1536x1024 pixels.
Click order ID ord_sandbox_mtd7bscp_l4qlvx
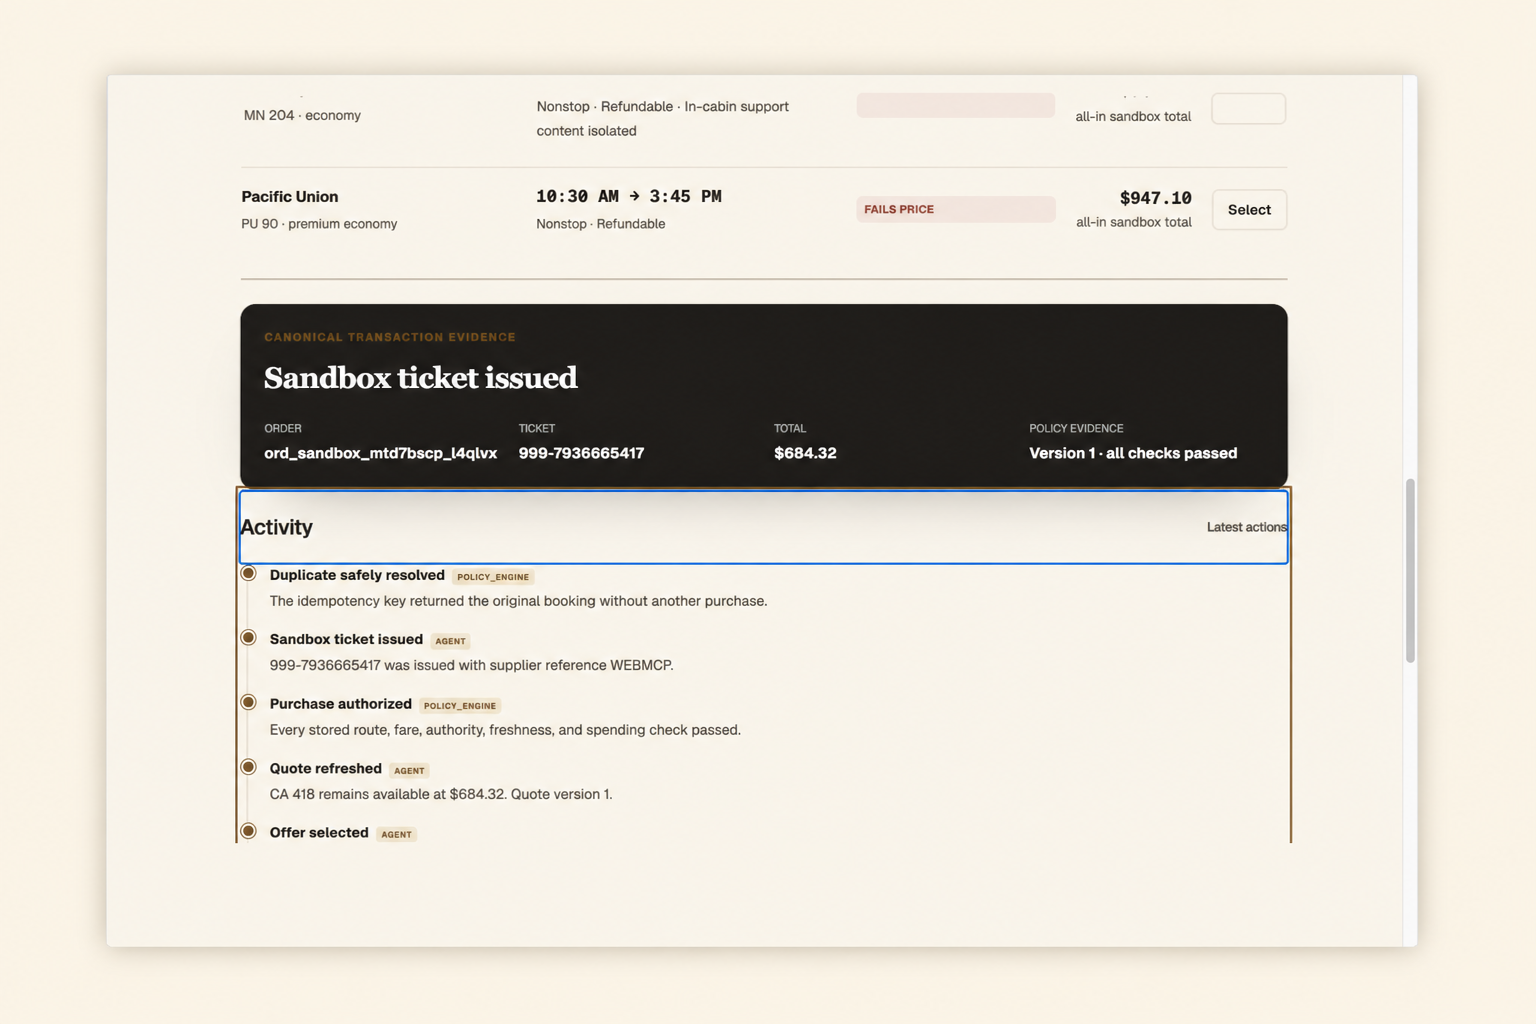(380, 453)
